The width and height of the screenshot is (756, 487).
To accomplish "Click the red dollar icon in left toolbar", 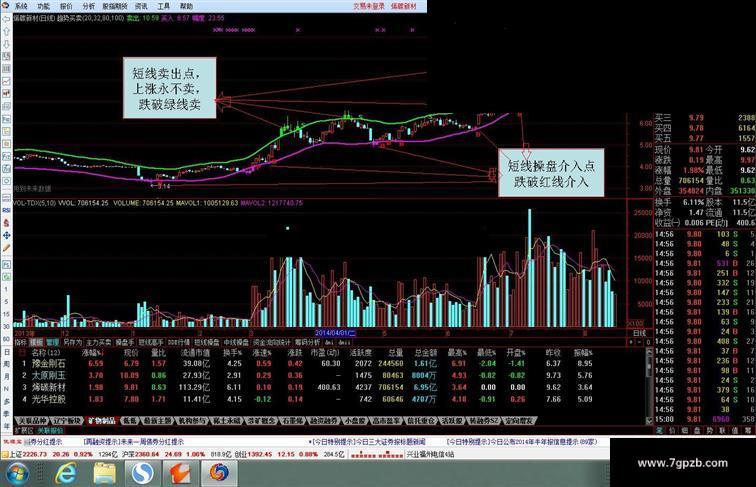I will [x=6, y=223].
